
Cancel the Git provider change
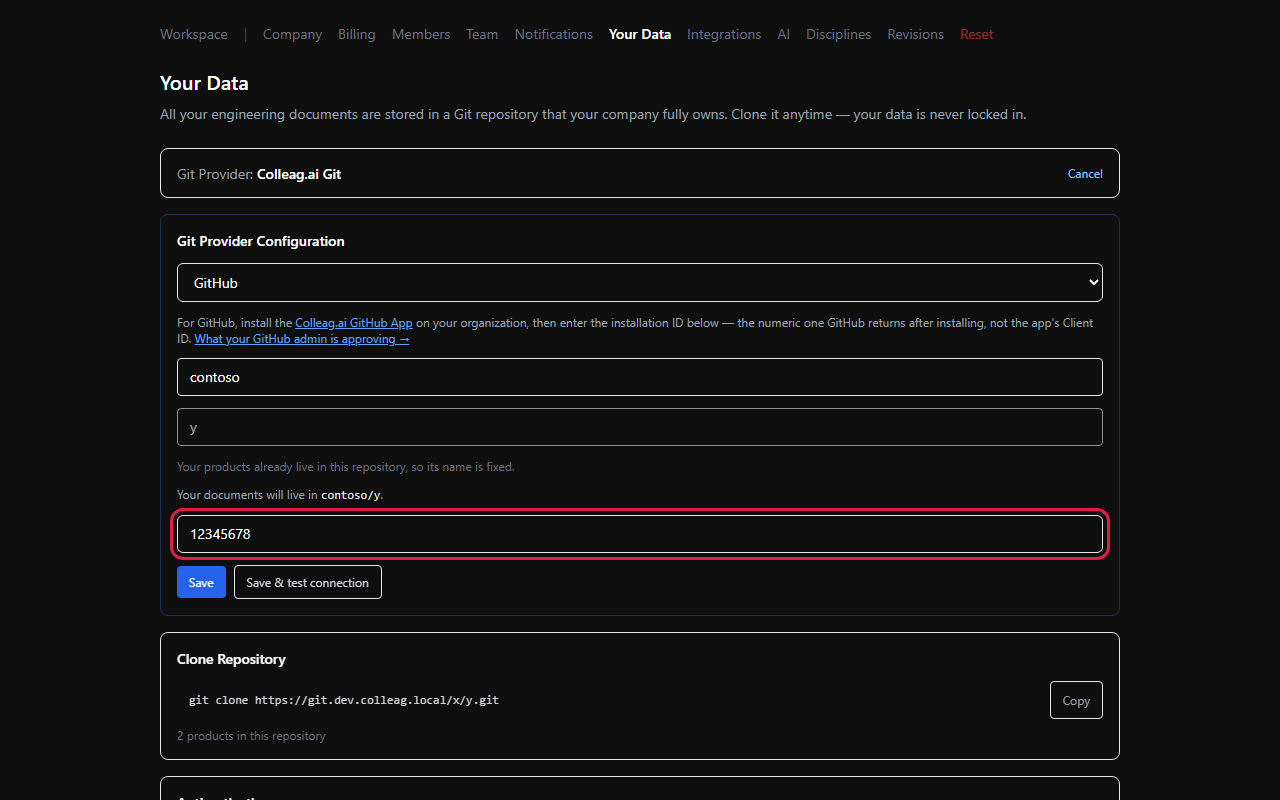(1085, 174)
